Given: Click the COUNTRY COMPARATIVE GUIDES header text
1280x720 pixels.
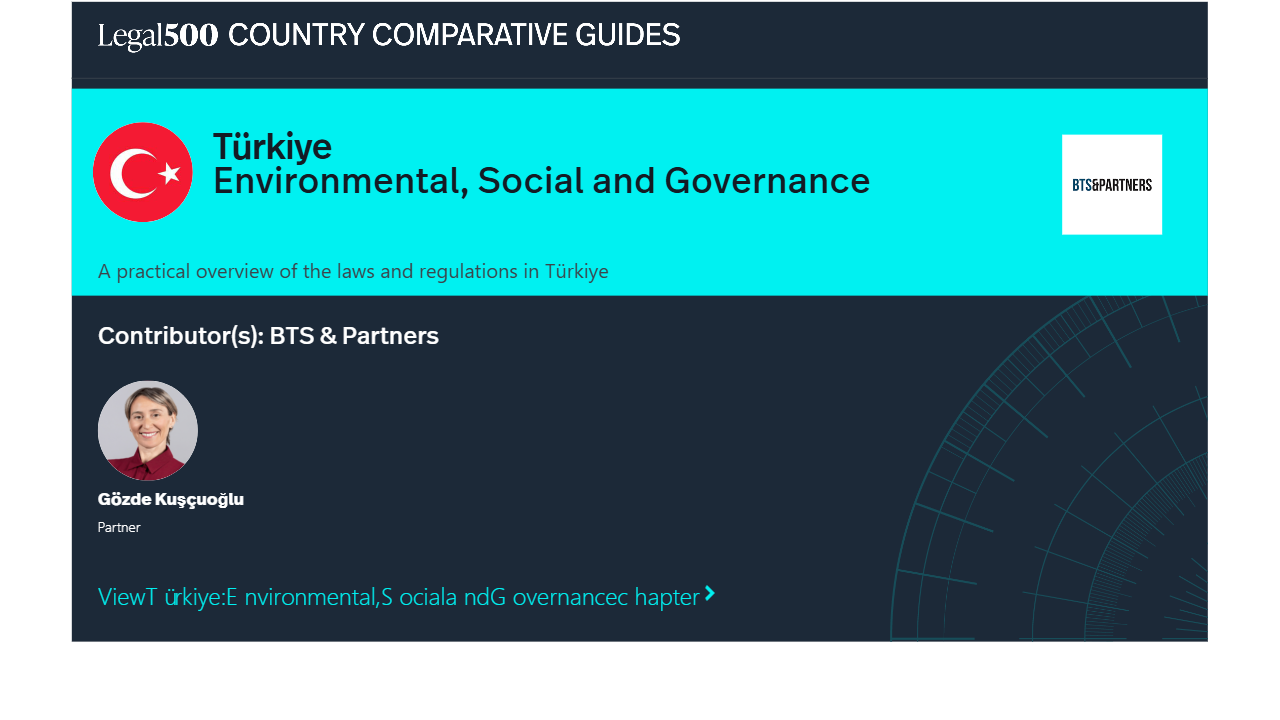Looking at the screenshot, I should coord(454,36).
